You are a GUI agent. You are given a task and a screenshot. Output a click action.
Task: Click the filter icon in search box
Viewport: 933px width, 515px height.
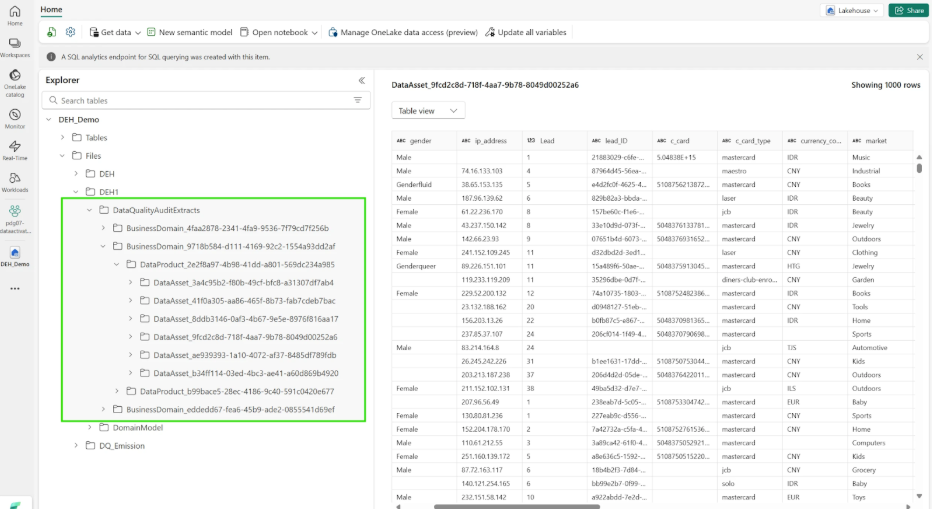pyautogui.click(x=358, y=101)
